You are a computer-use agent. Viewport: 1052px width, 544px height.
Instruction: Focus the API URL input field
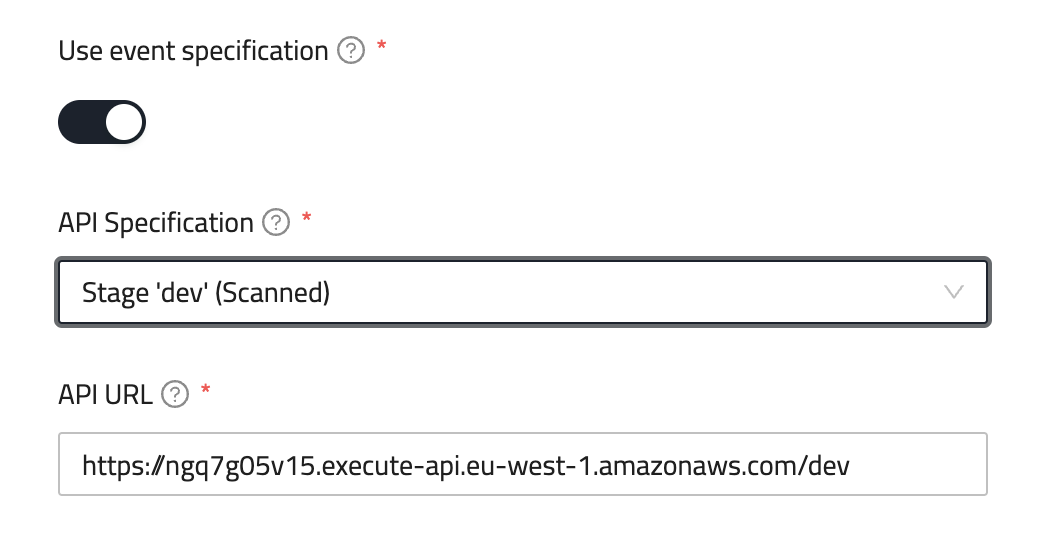pos(522,464)
